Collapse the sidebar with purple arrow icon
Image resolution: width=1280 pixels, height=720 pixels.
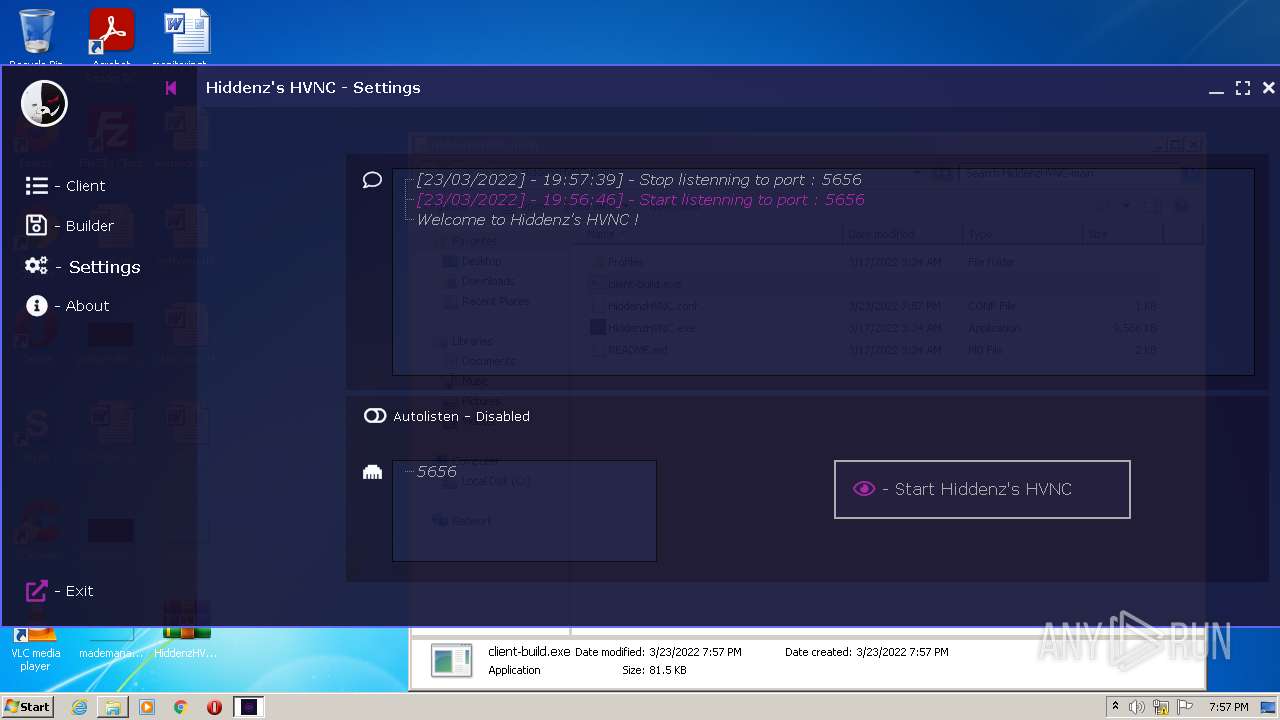point(171,88)
